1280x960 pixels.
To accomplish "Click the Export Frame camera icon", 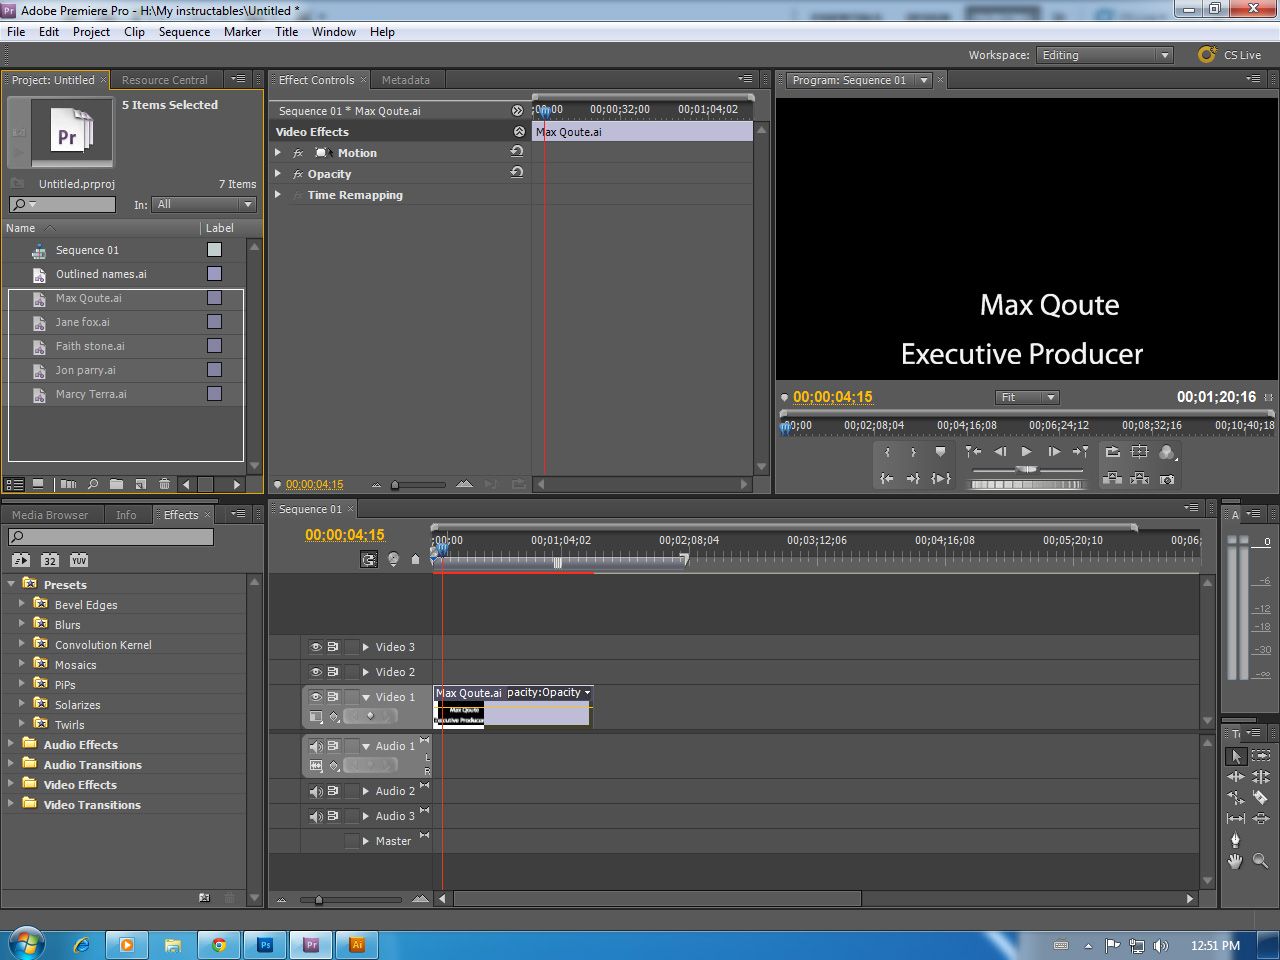I will 1166,480.
